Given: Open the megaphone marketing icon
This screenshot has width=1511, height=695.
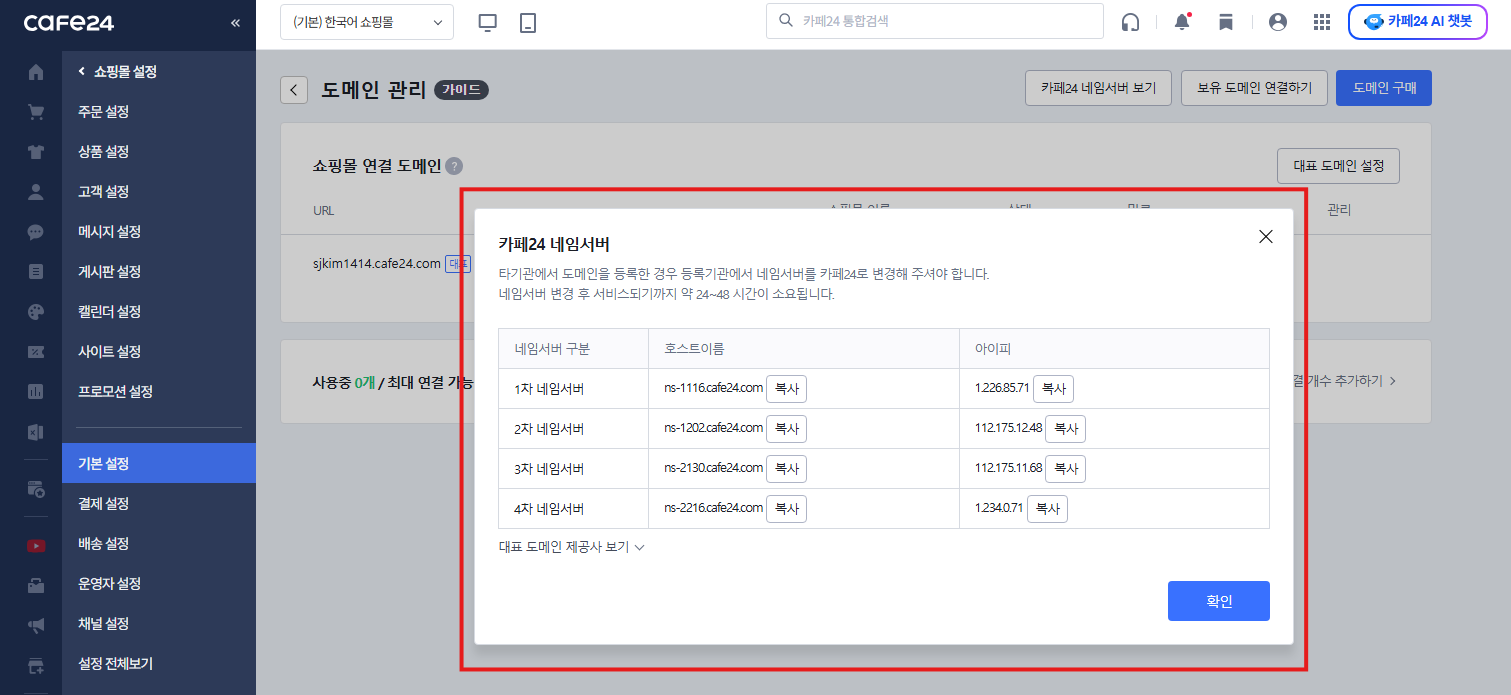Looking at the screenshot, I should click(36, 626).
